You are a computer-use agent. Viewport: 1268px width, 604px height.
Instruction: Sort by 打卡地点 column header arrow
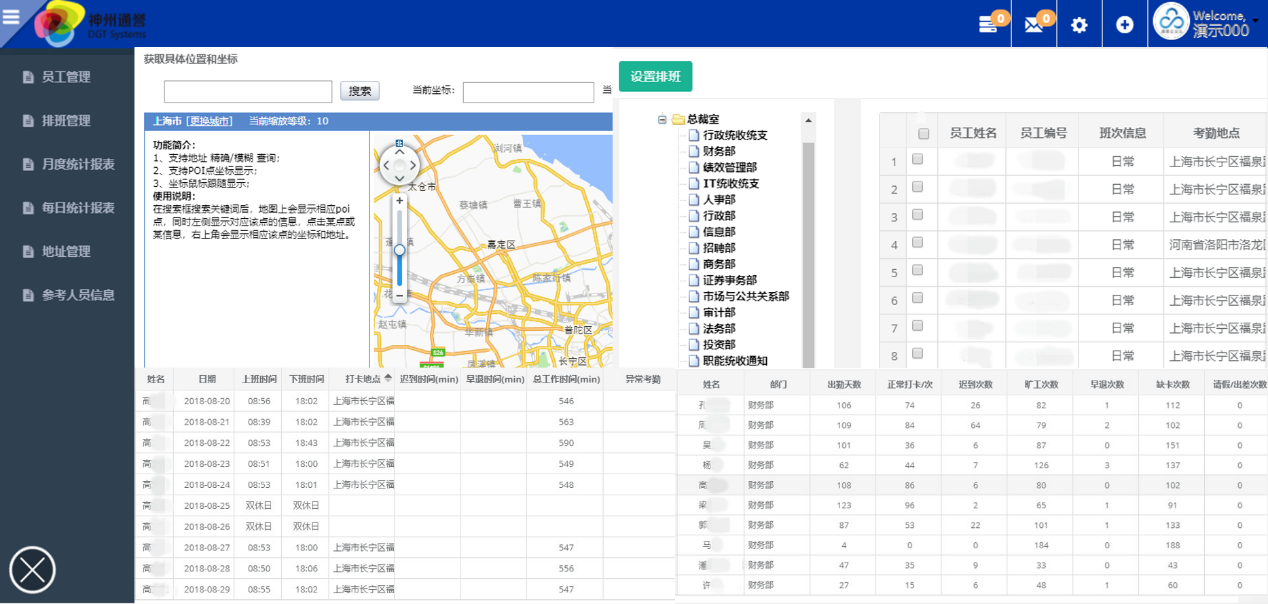[x=388, y=379]
